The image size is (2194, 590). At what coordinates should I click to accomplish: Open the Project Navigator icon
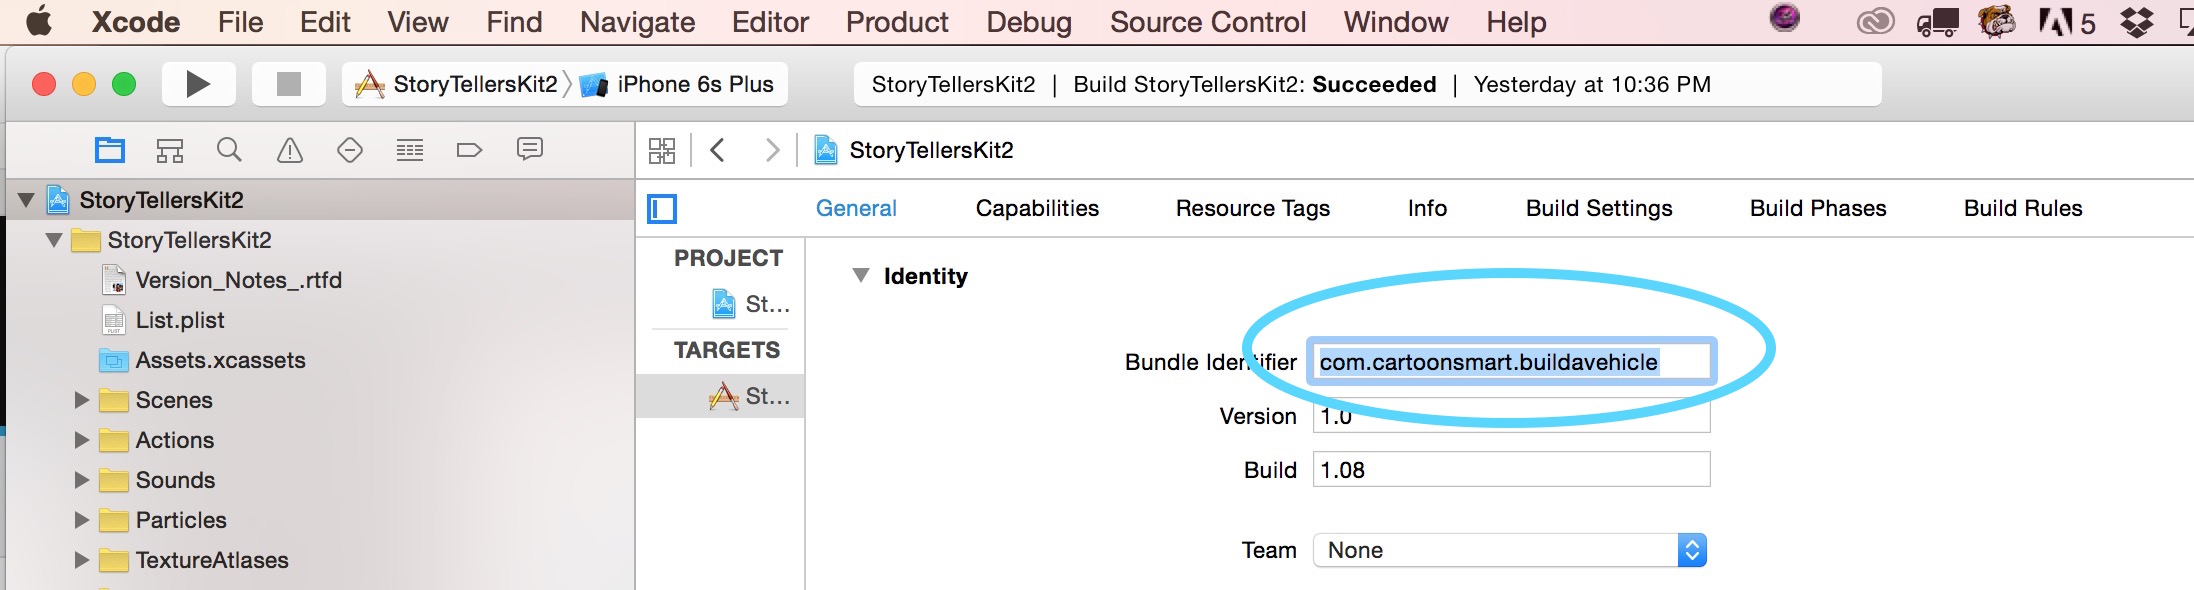click(x=110, y=150)
